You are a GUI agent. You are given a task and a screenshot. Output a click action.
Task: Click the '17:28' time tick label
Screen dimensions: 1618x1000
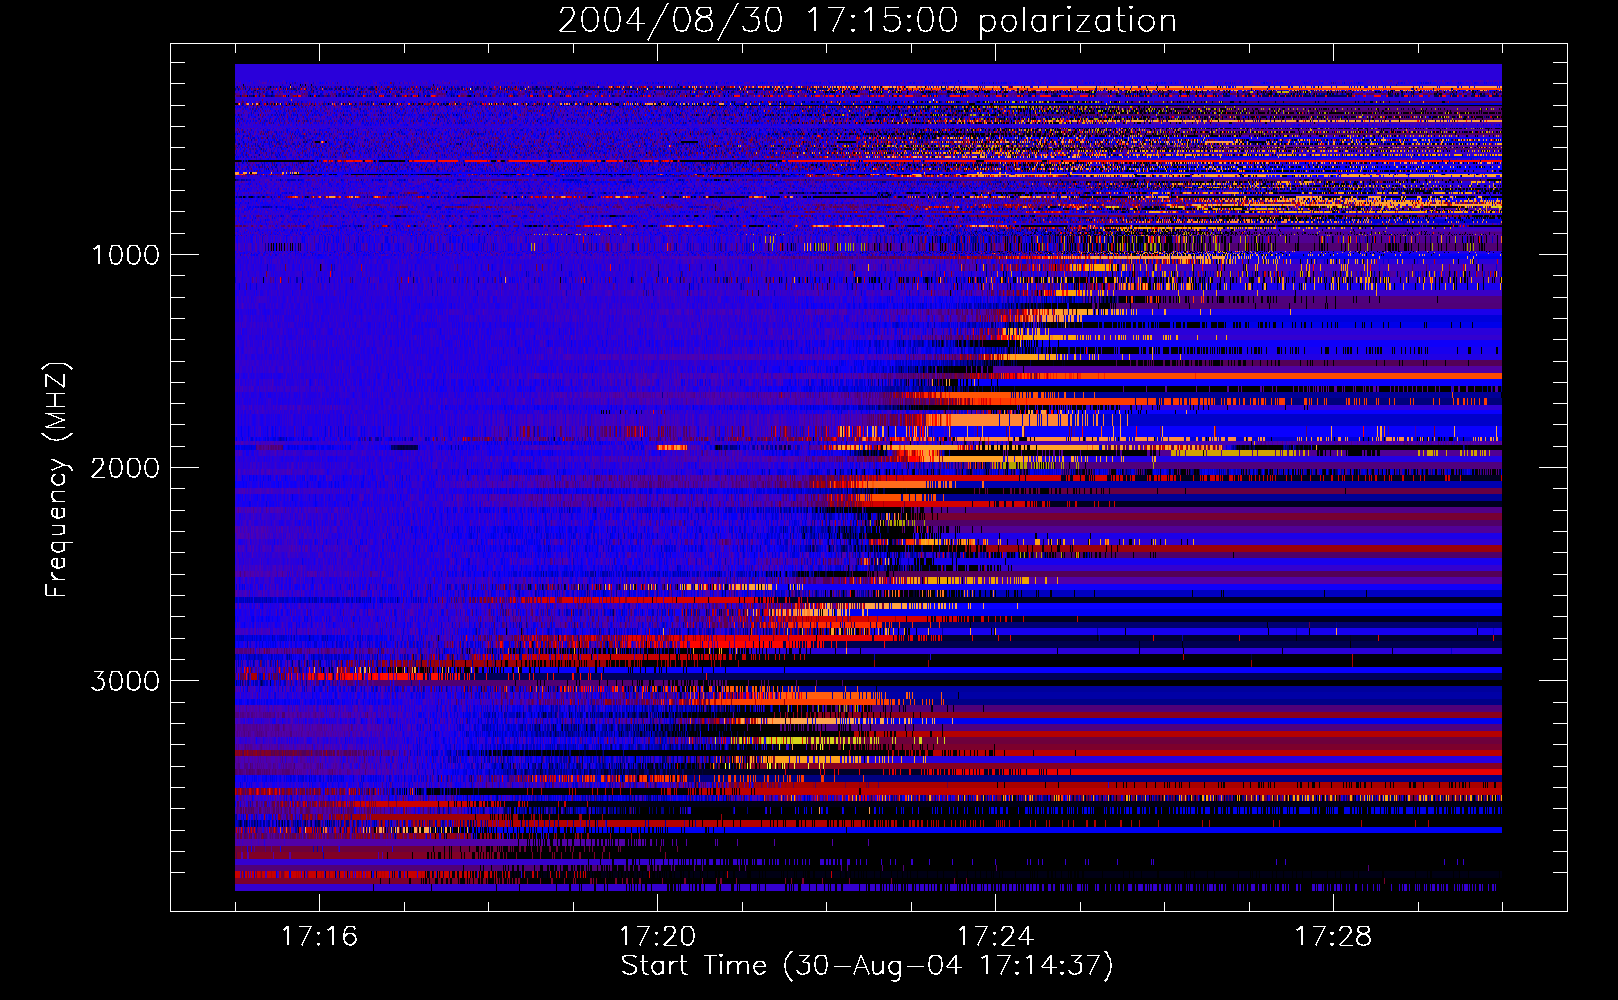pos(1333,936)
